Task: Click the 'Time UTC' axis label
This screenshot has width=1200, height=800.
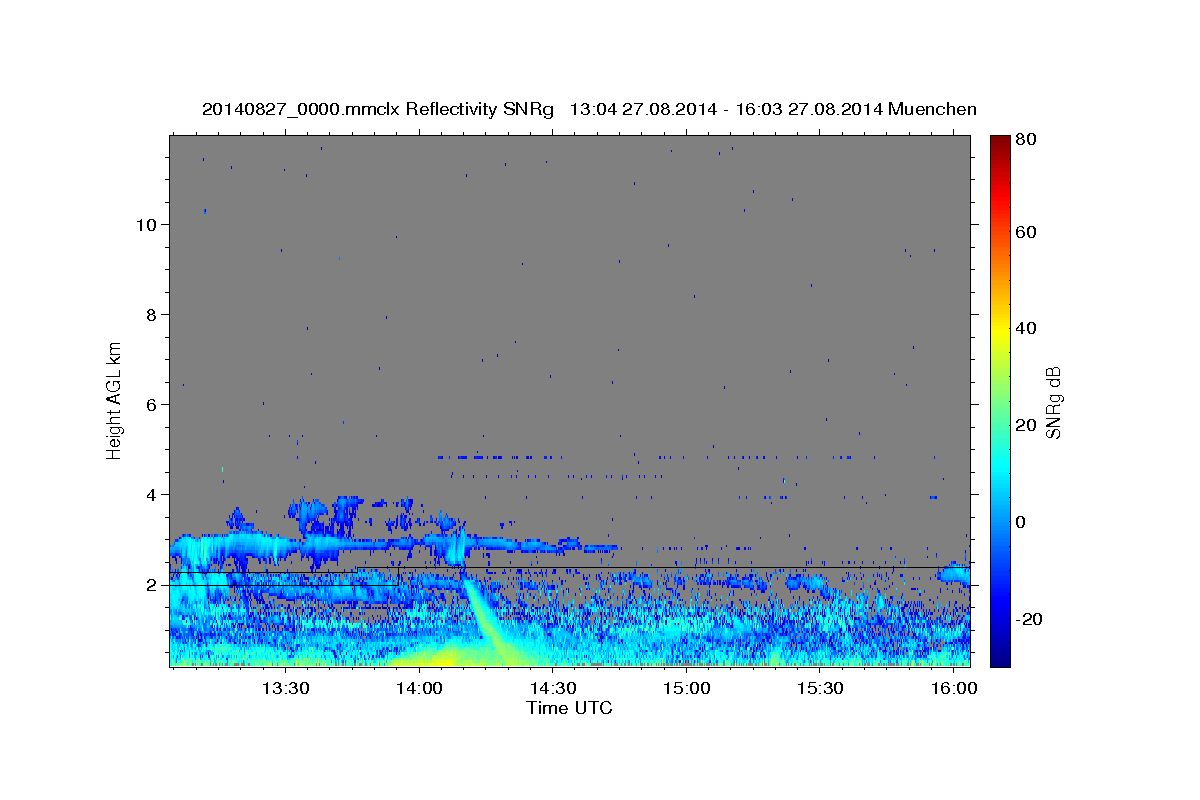Action: [x=569, y=708]
